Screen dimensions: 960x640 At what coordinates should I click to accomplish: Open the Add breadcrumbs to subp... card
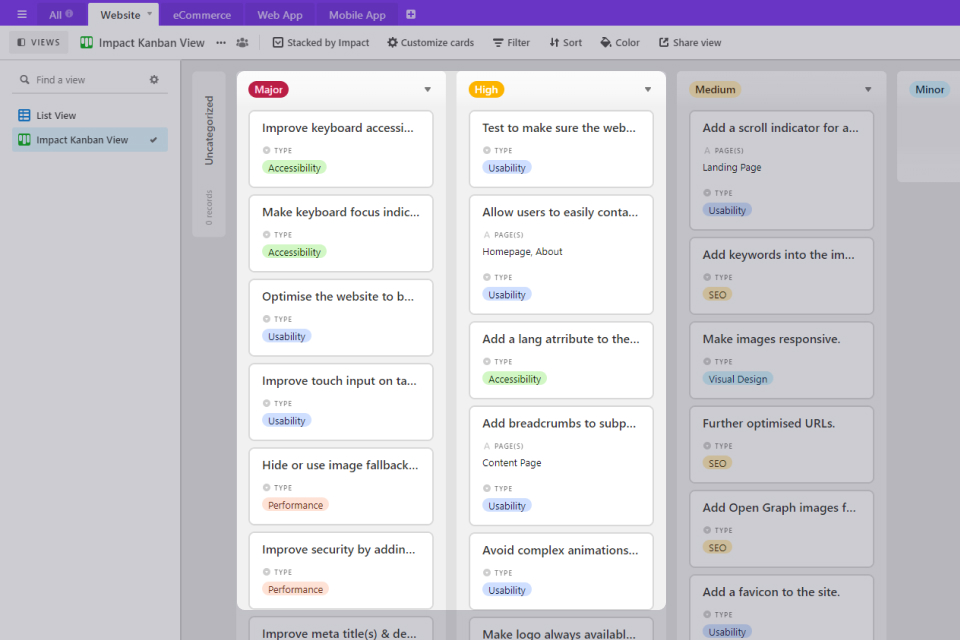point(561,465)
